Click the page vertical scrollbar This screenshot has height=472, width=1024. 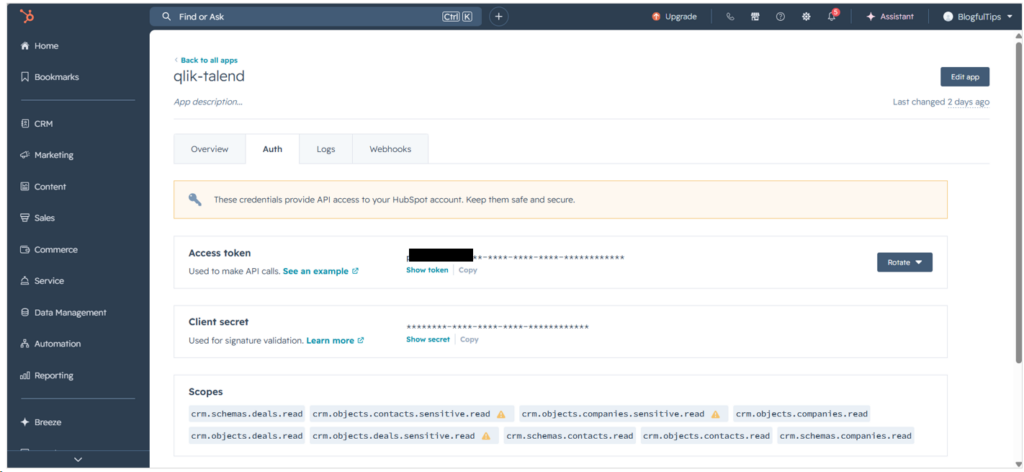point(1018,202)
